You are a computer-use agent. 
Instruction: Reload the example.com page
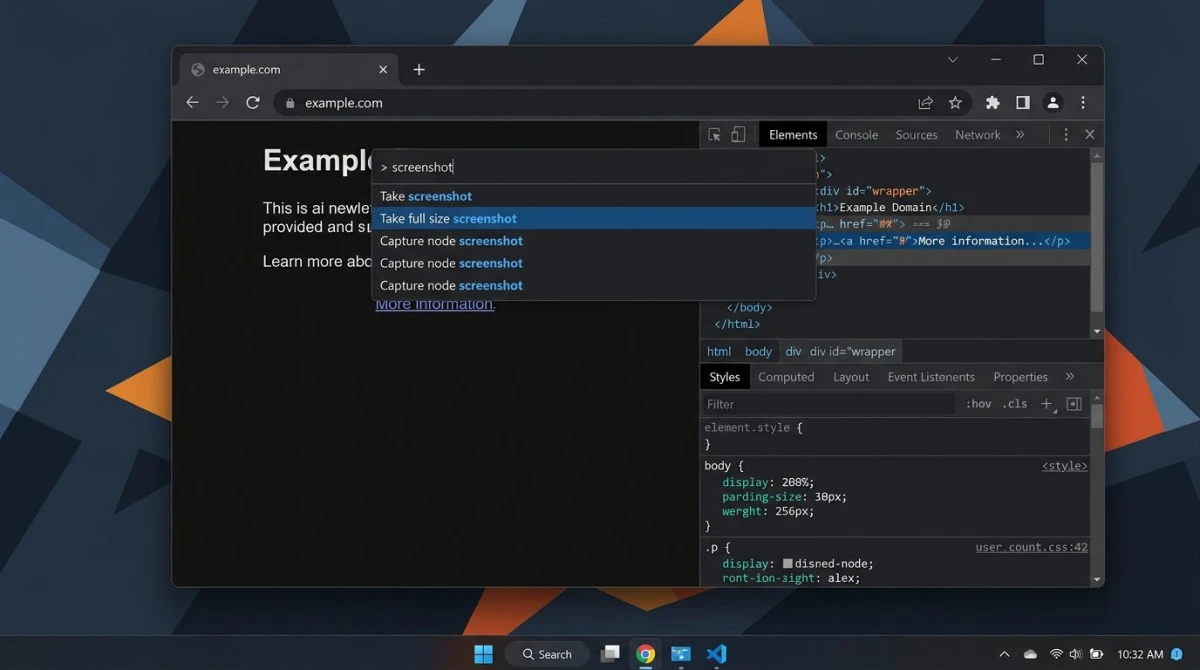pos(253,103)
